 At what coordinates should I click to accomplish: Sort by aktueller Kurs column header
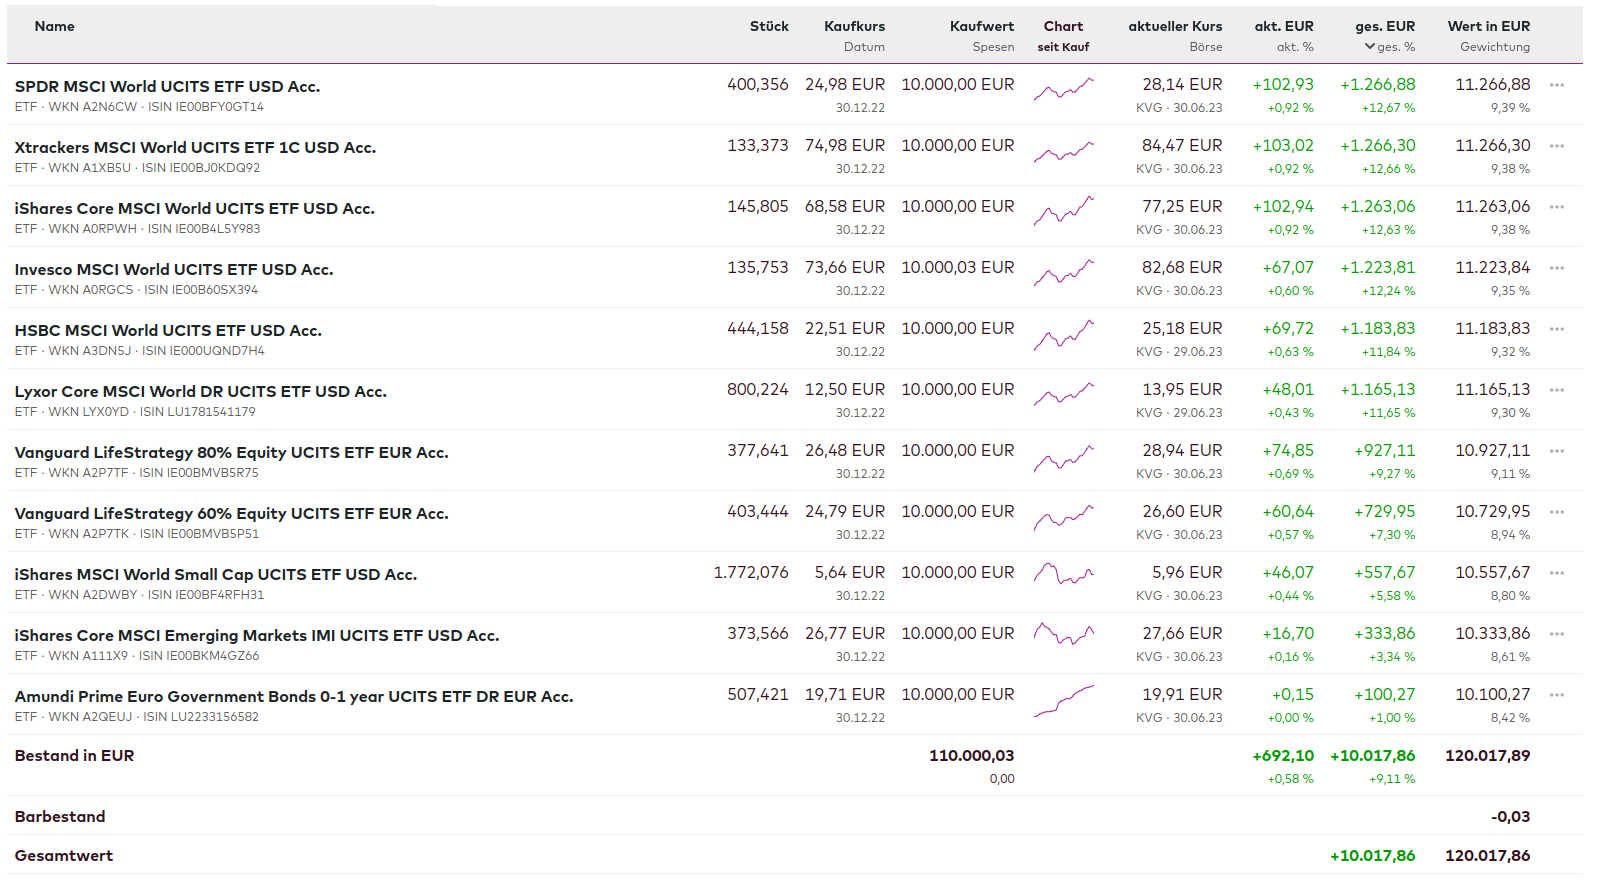[x=1175, y=26]
